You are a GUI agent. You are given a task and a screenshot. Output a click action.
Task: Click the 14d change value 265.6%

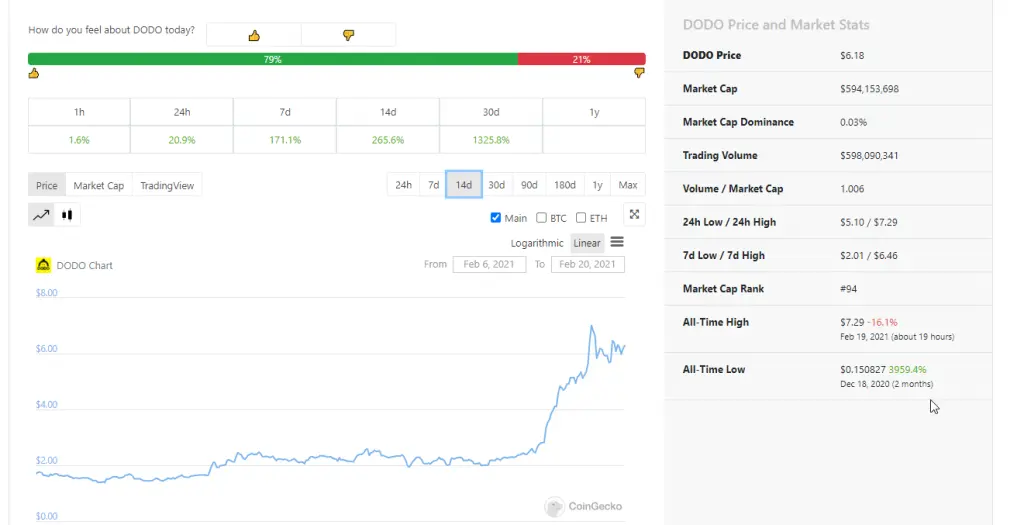[388, 140]
